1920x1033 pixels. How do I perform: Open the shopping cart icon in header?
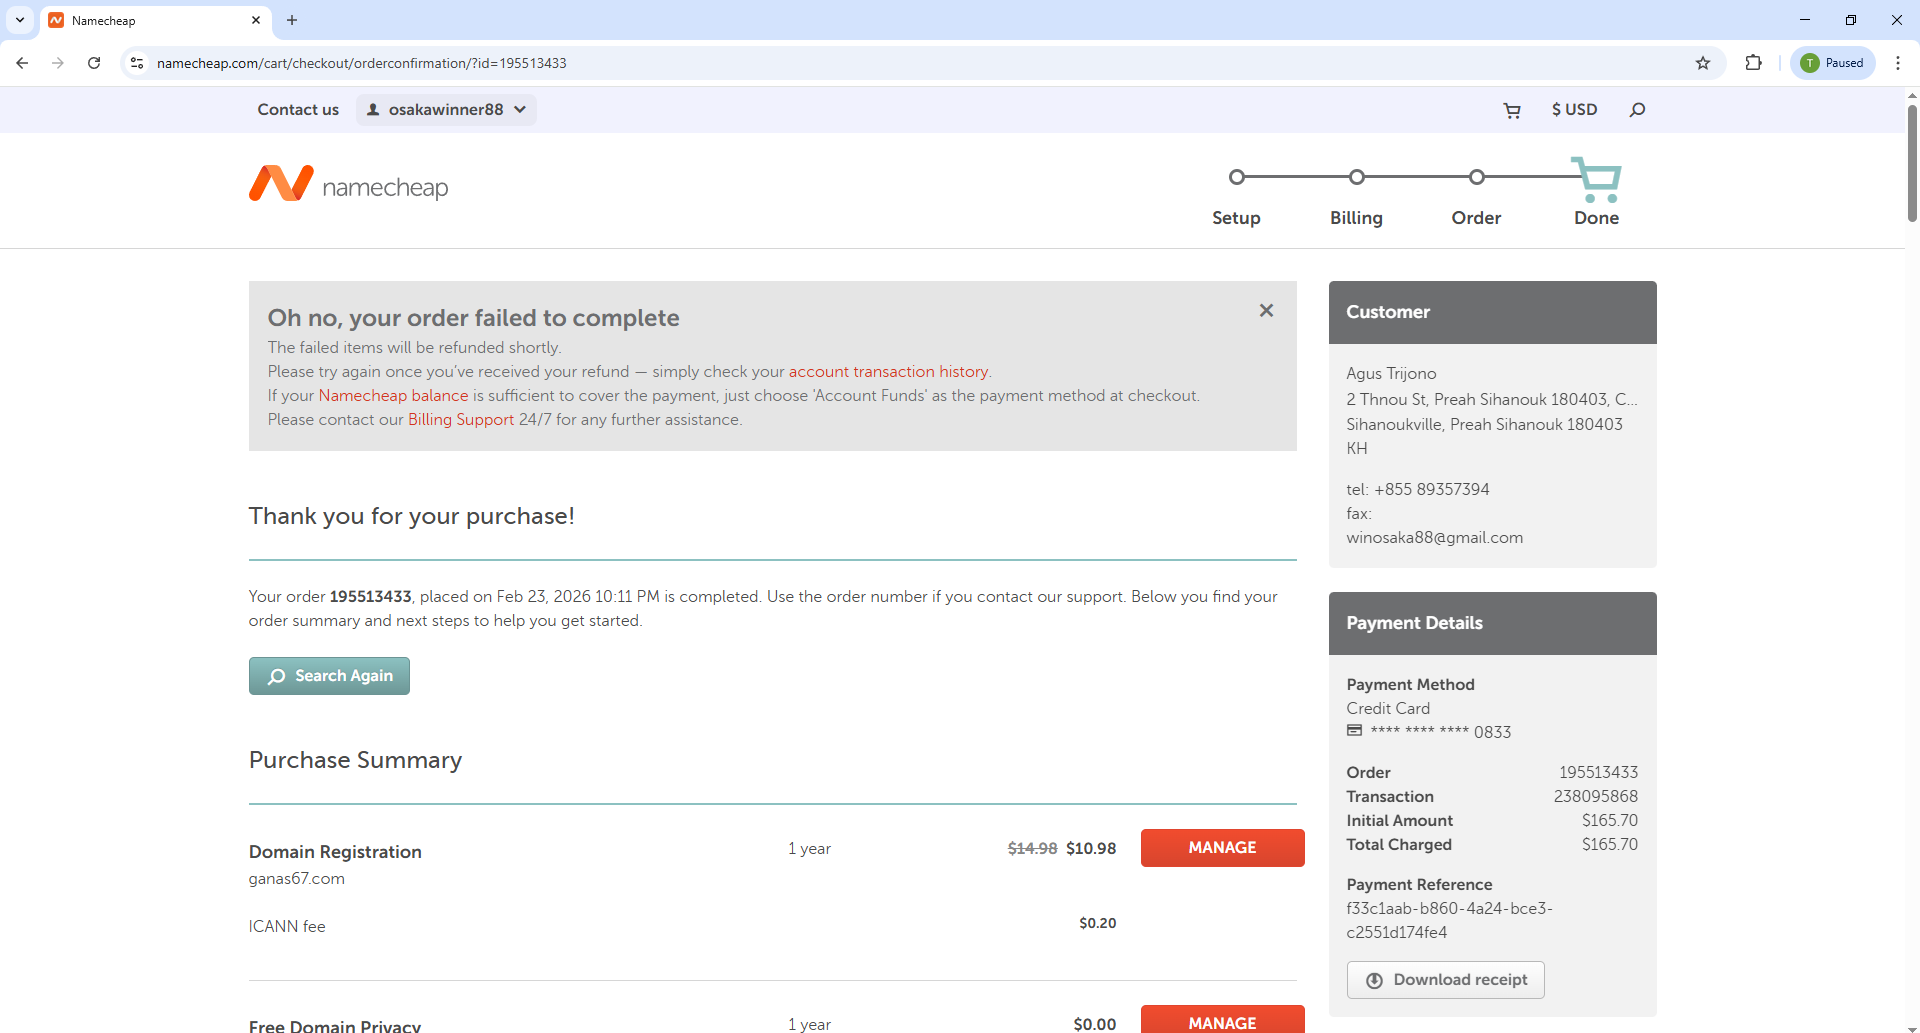coord(1512,110)
